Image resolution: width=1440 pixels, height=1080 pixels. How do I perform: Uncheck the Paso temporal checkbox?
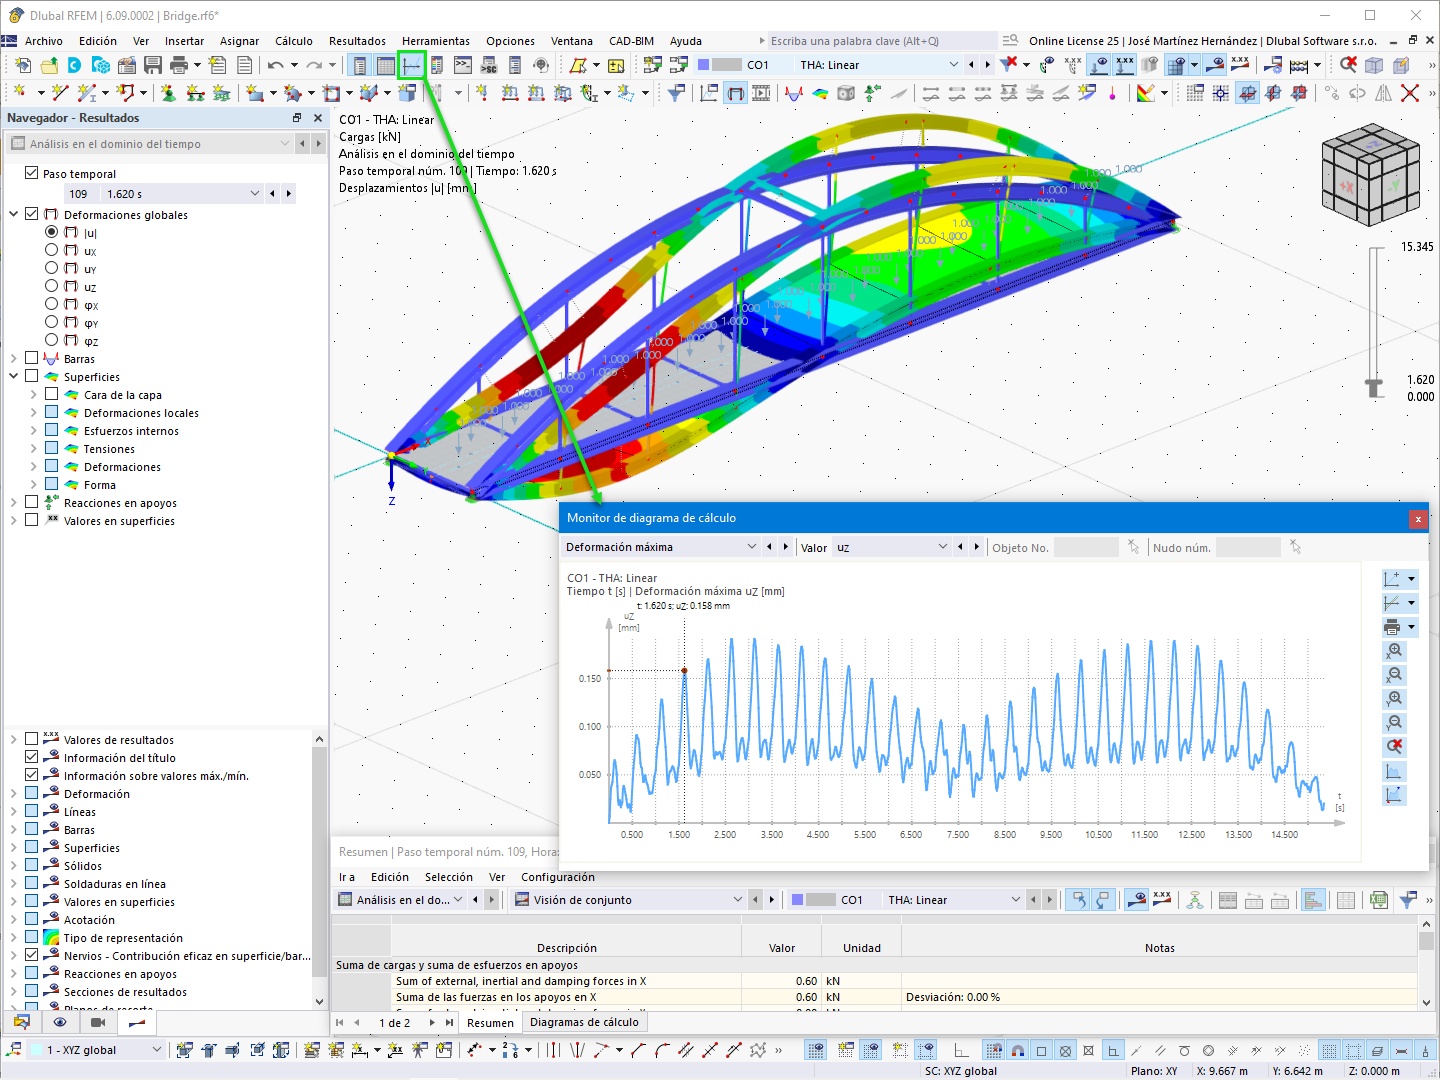(31, 173)
